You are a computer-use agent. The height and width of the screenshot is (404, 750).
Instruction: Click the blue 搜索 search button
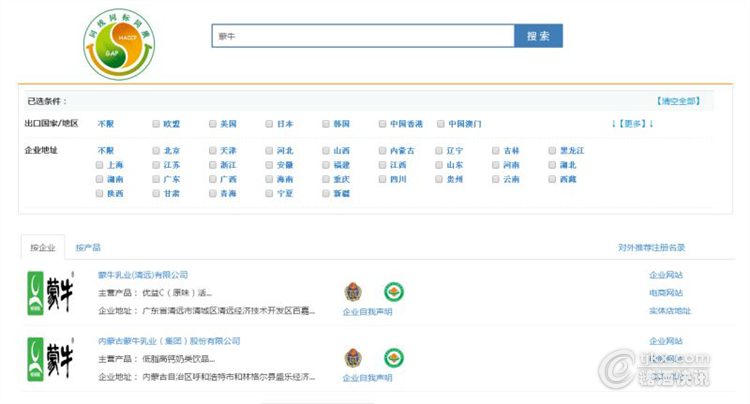coord(539,36)
